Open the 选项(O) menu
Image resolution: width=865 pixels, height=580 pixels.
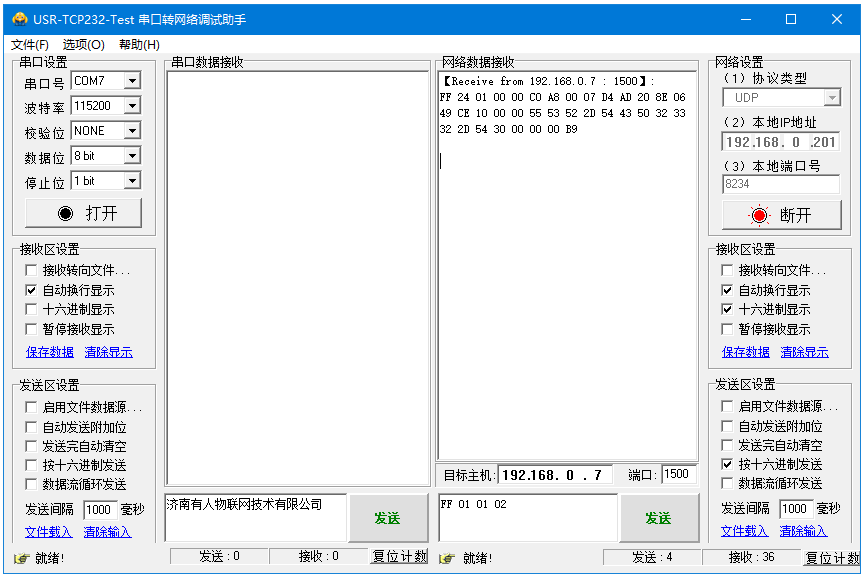[x=83, y=45]
